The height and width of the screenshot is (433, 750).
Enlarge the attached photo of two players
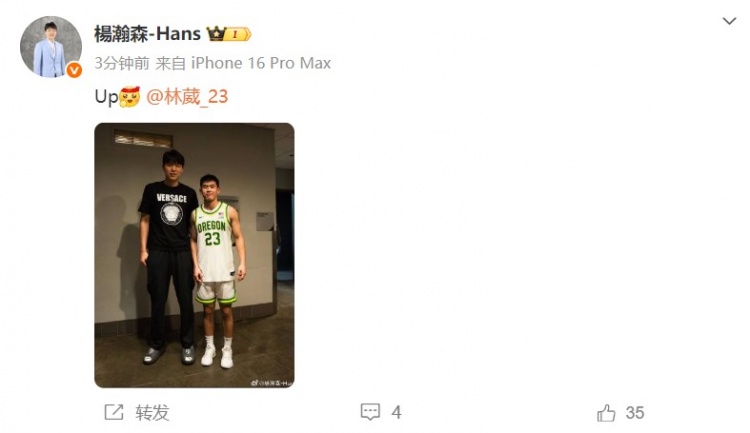pos(194,255)
